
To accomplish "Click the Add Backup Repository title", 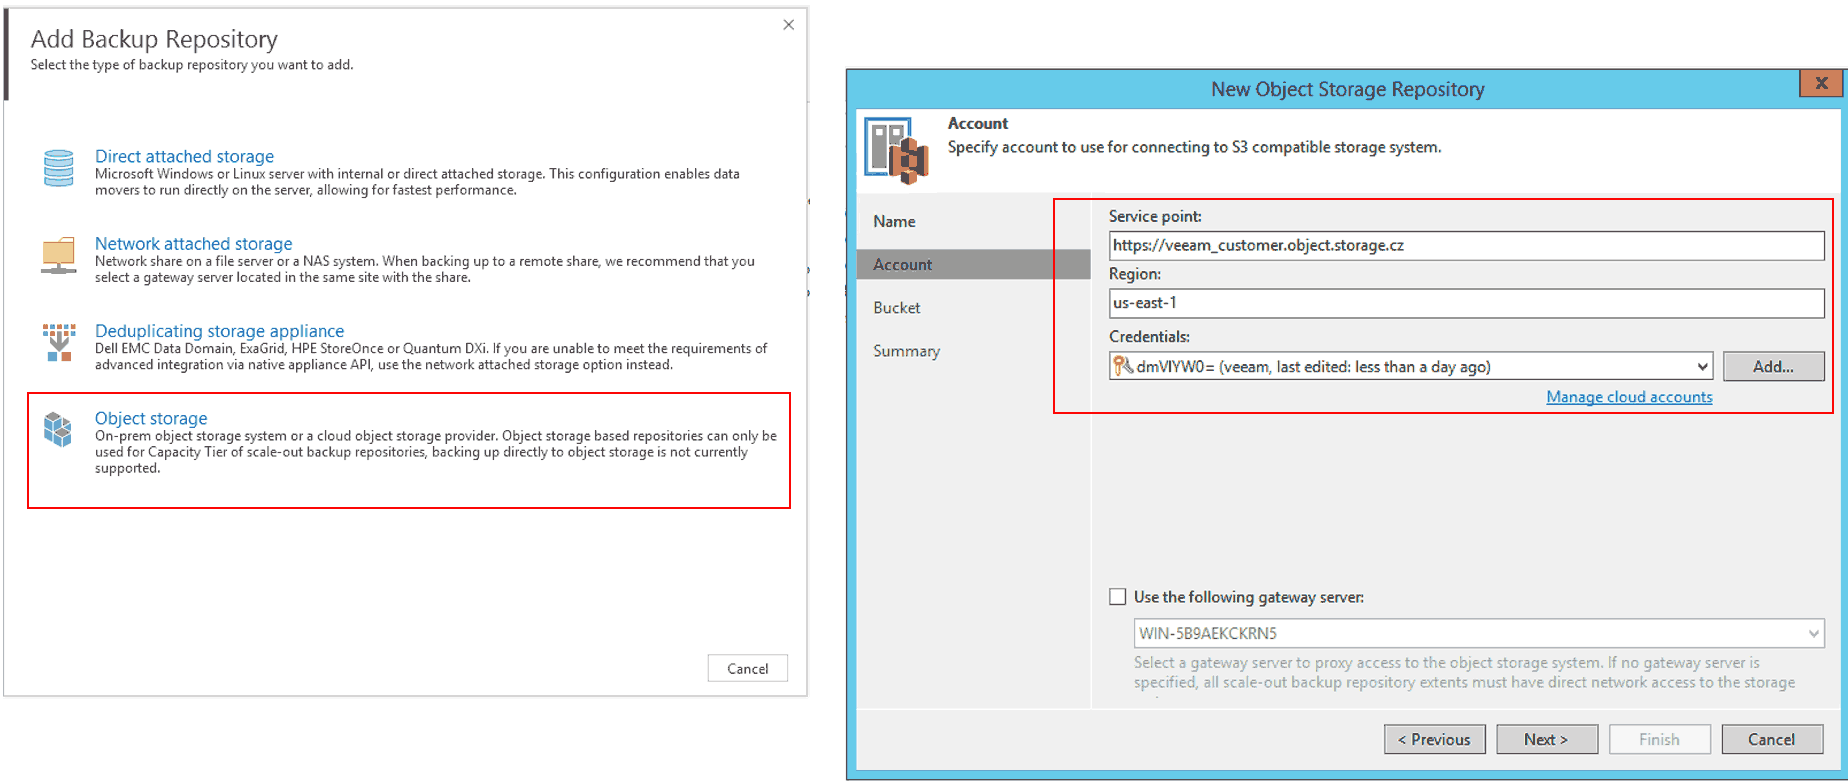I will coord(154,39).
